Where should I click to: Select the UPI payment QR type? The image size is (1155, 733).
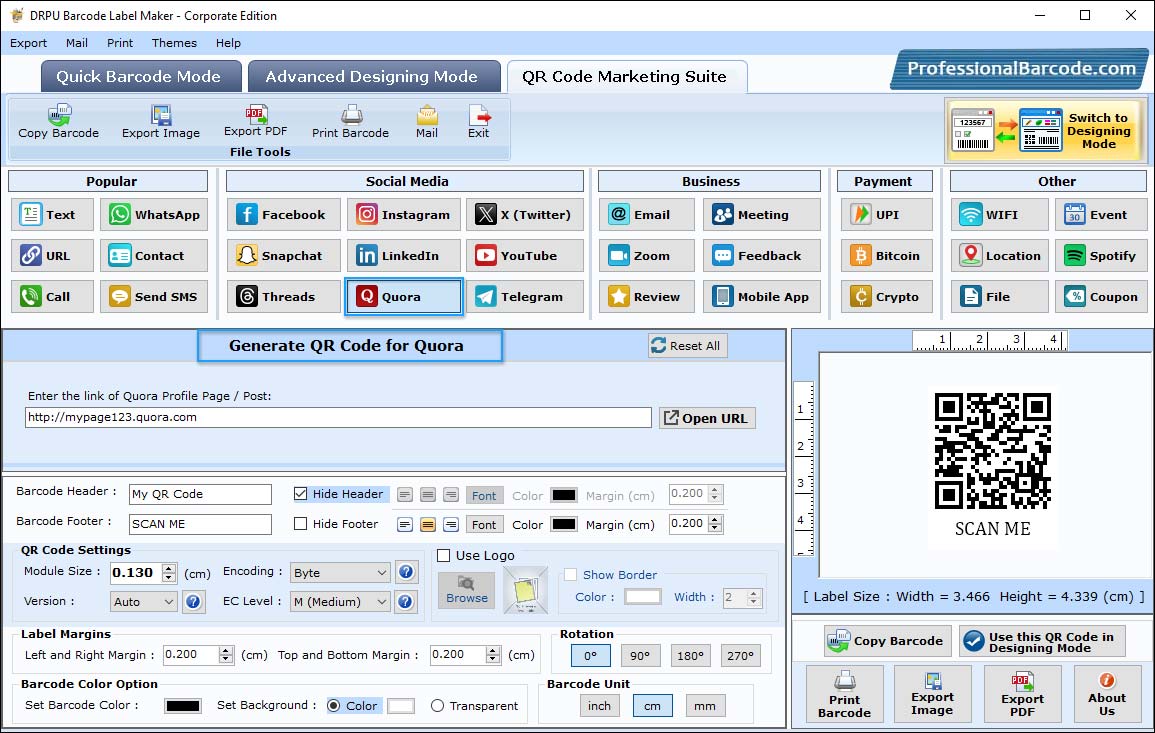click(887, 214)
